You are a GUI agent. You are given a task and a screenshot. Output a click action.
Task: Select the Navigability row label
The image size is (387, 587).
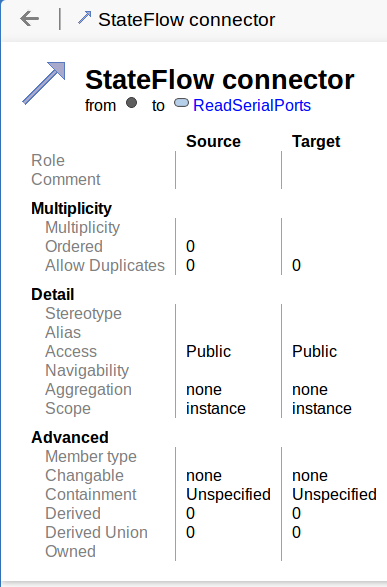[x=87, y=371]
